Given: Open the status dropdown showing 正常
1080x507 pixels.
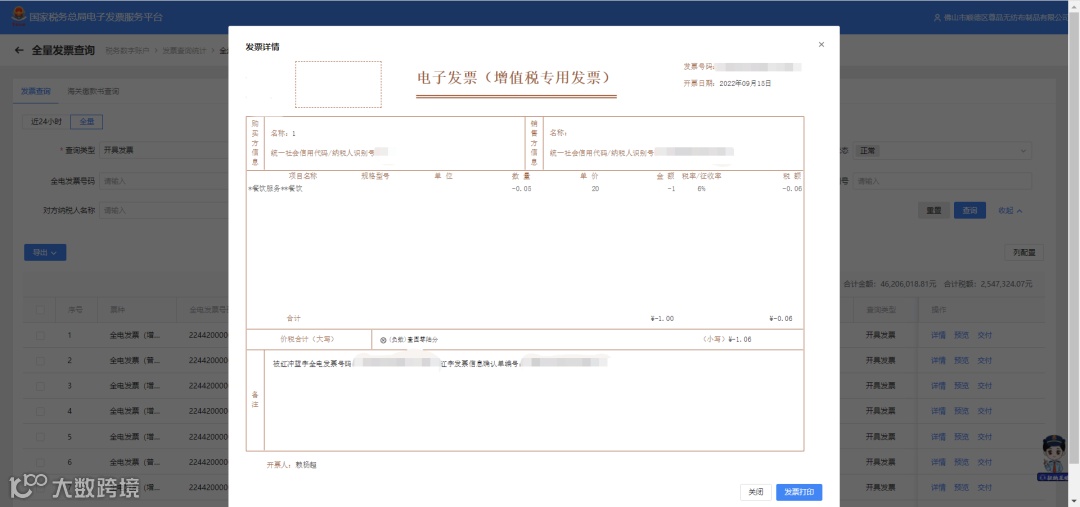Looking at the screenshot, I should (x=942, y=150).
